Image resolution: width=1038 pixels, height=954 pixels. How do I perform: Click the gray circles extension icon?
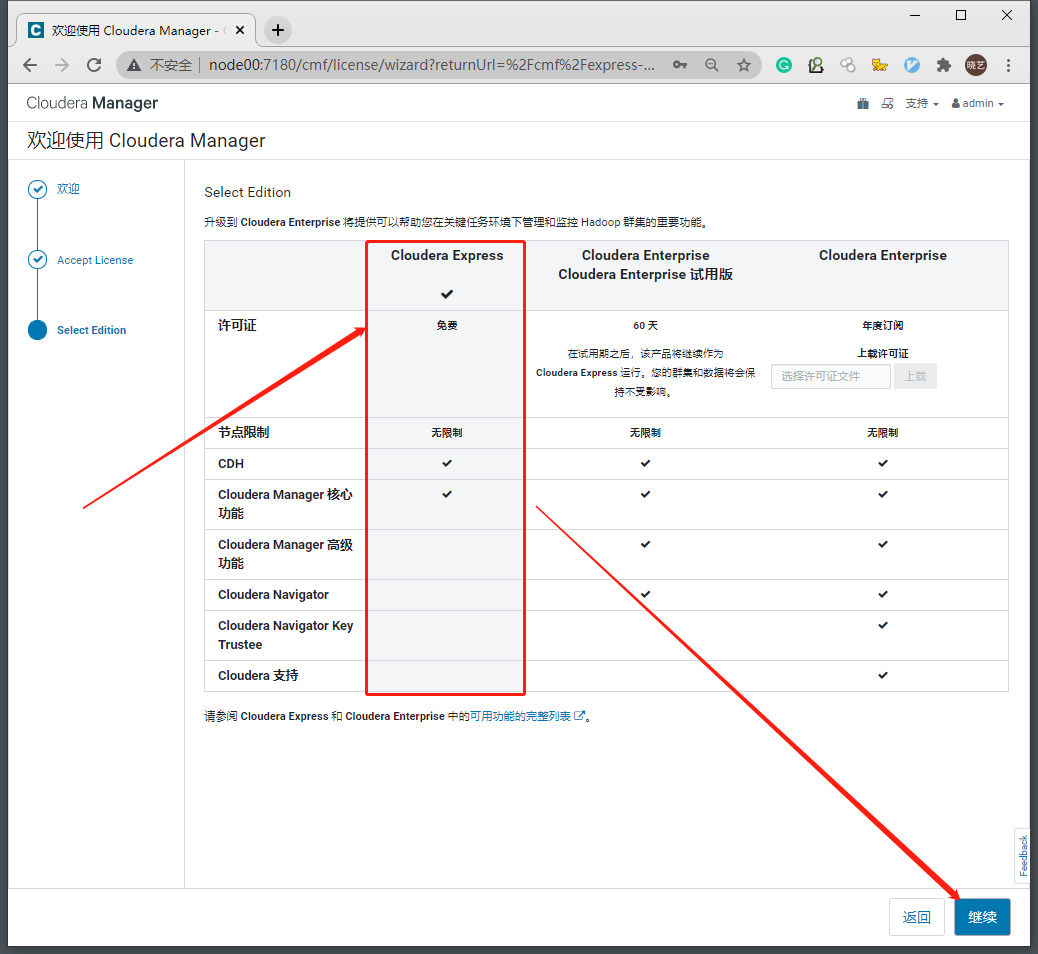(847, 65)
